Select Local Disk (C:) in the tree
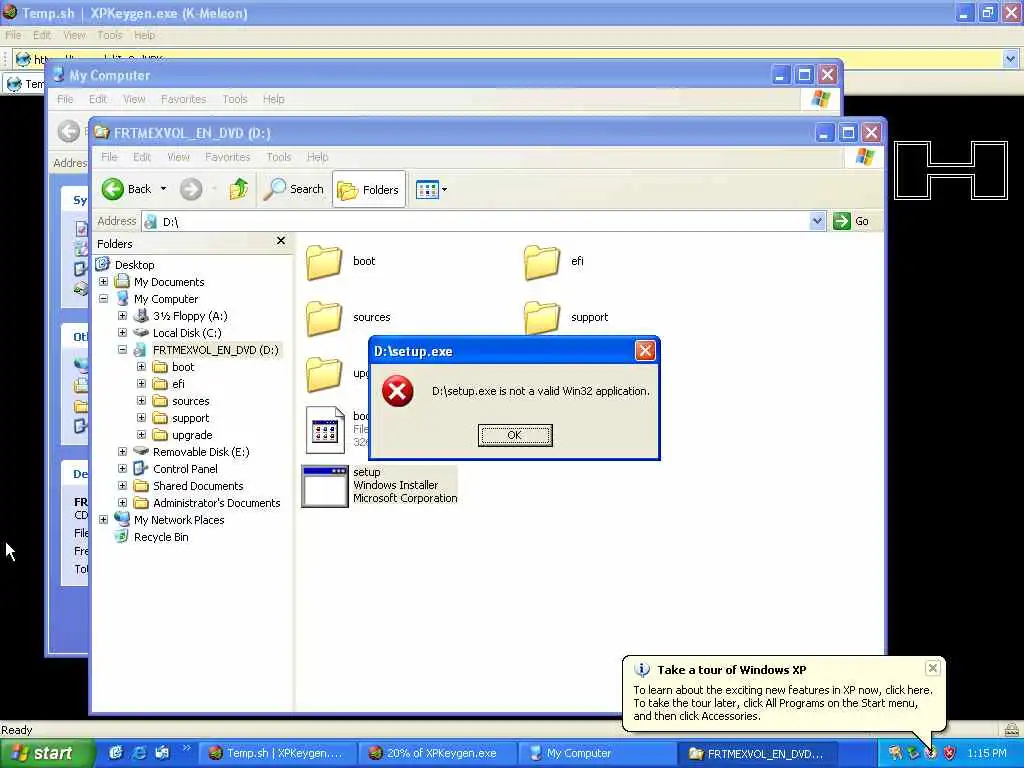Image resolution: width=1024 pixels, height=768 pixels. 187,332
